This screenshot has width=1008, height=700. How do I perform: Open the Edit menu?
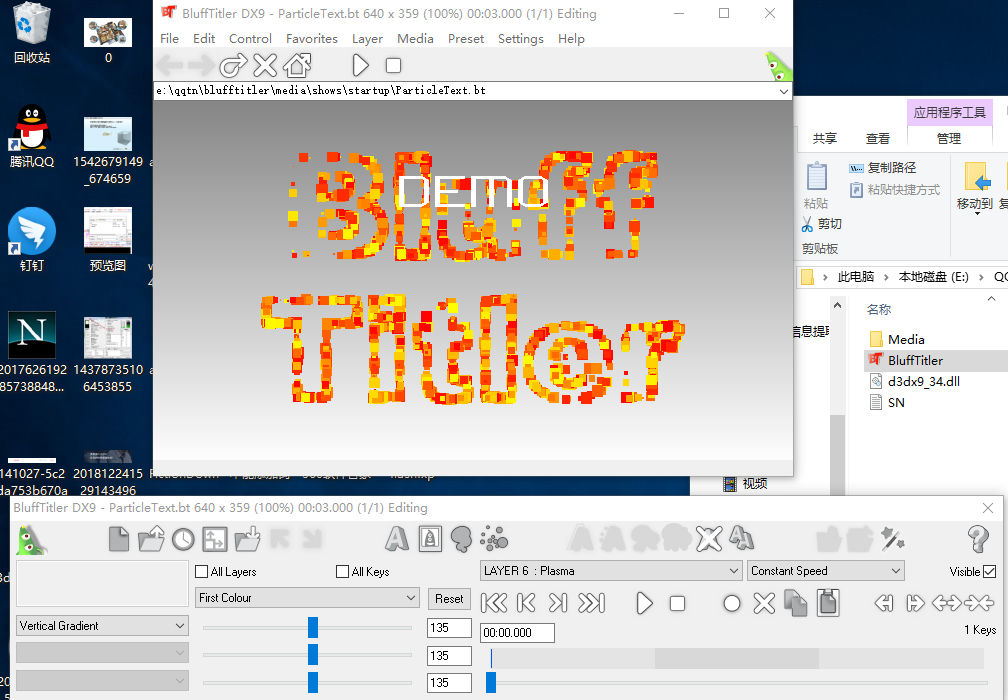click(x=204, y=39)
